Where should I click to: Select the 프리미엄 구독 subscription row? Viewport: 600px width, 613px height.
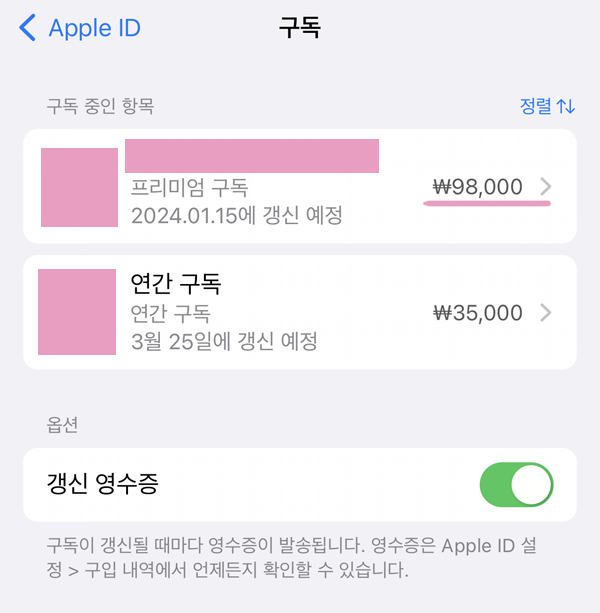(300, 186)
